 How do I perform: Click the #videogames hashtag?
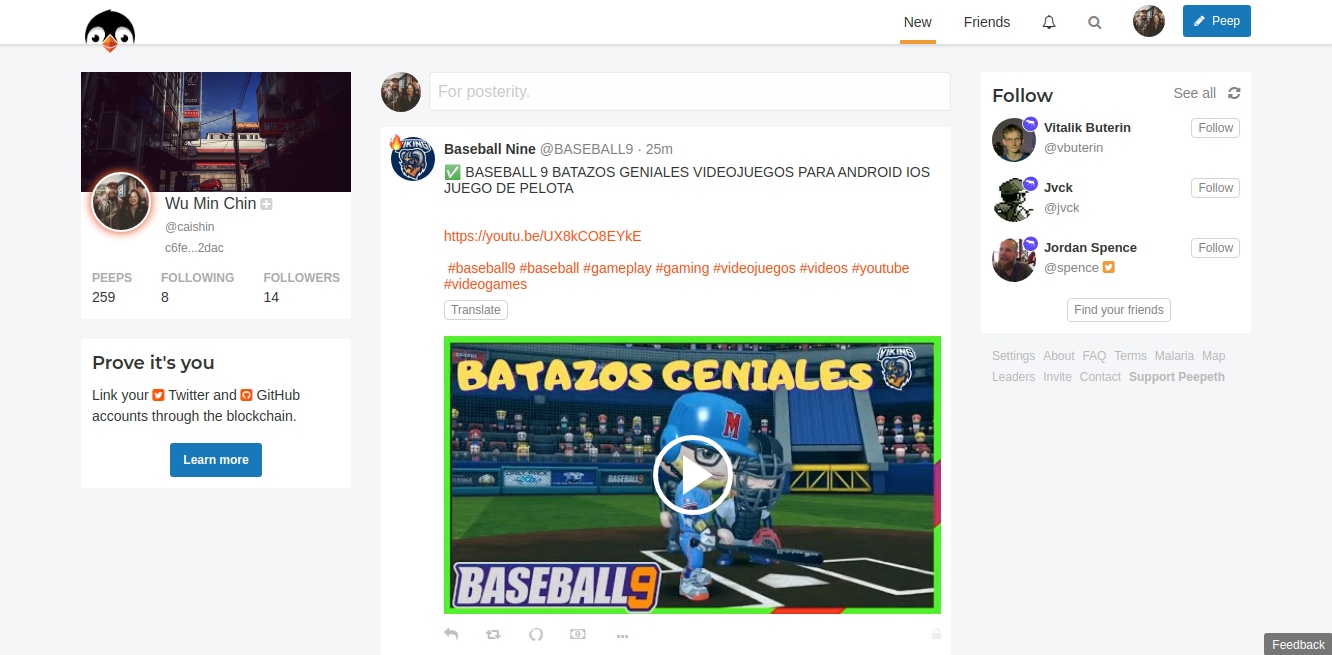click(x=485, y=284)
